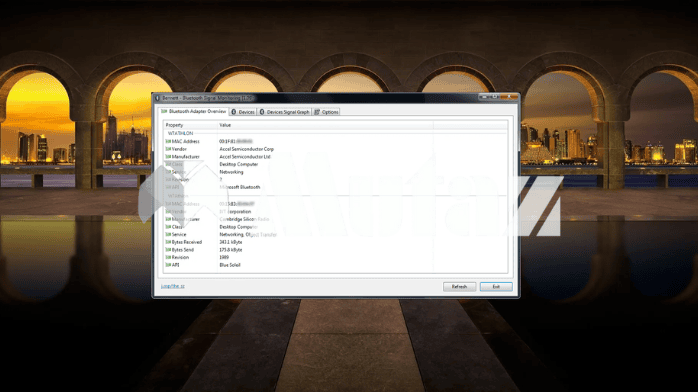Viewport: 698px width, 392px height.
Task: Select the value 'Blue Soleil'
Action: 230,265
